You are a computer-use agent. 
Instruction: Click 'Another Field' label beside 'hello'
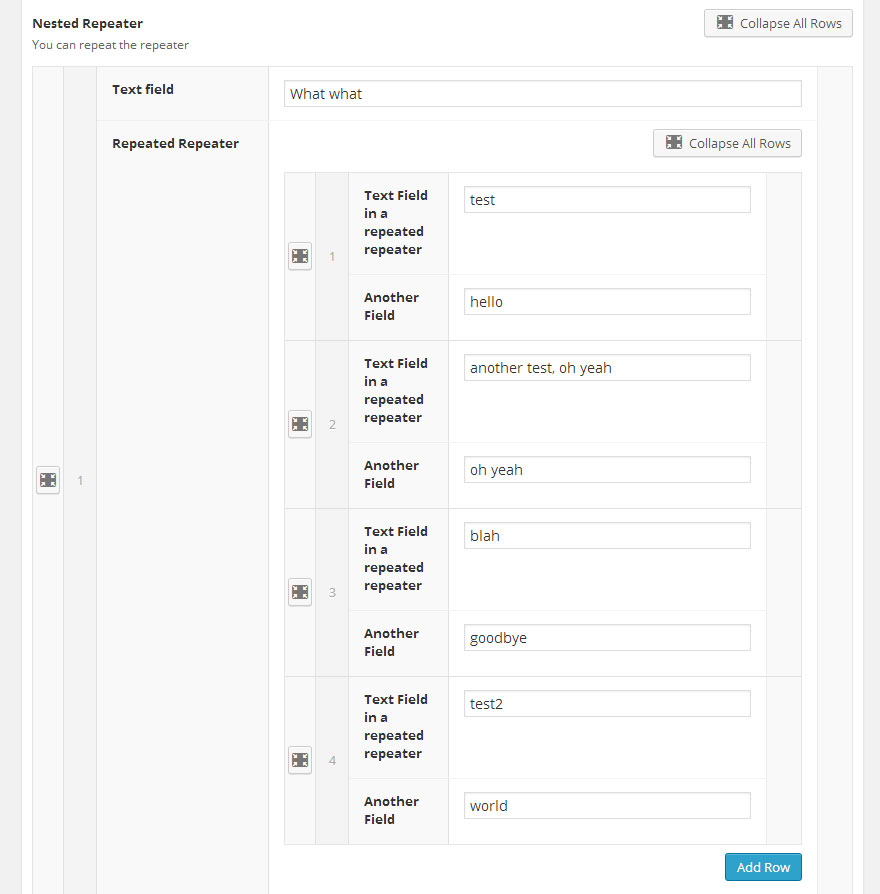click(391, 306)
